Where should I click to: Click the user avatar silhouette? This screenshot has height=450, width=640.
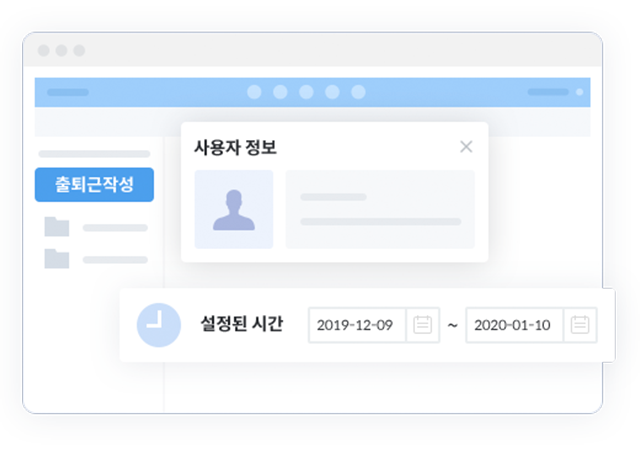pos(234,209)
